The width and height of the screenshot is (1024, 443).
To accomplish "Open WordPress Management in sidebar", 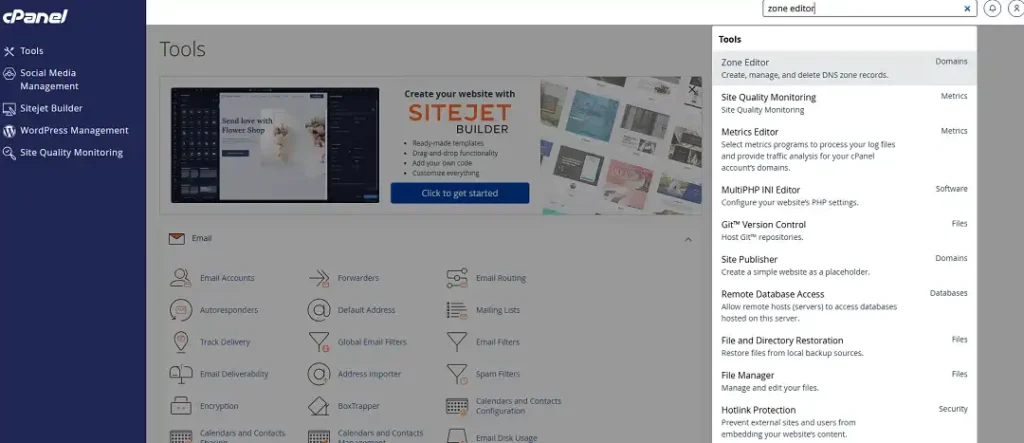I will 73,130.
